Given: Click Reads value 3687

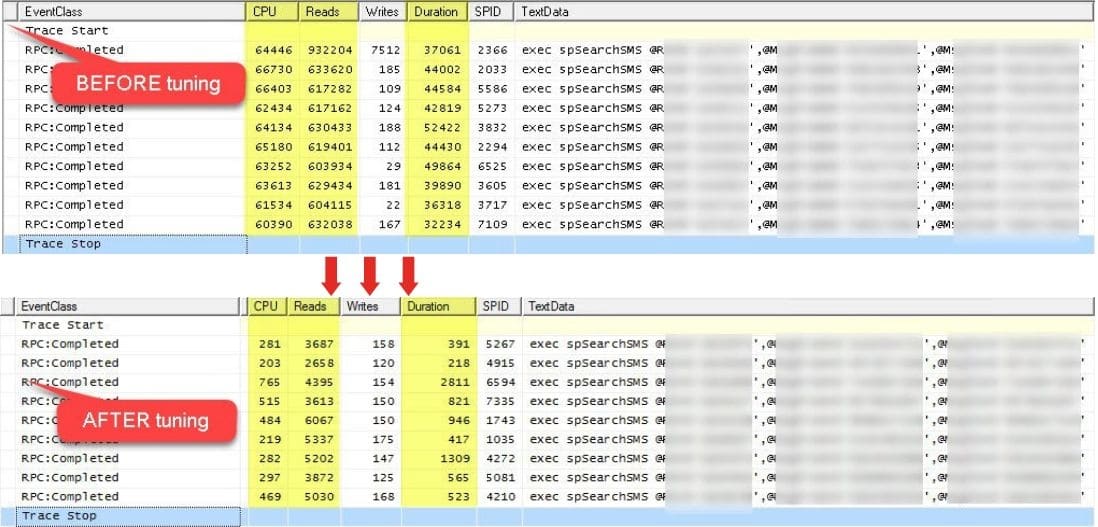Looking at the screenshot, I should pyautogui.click(x=319, y=344).
